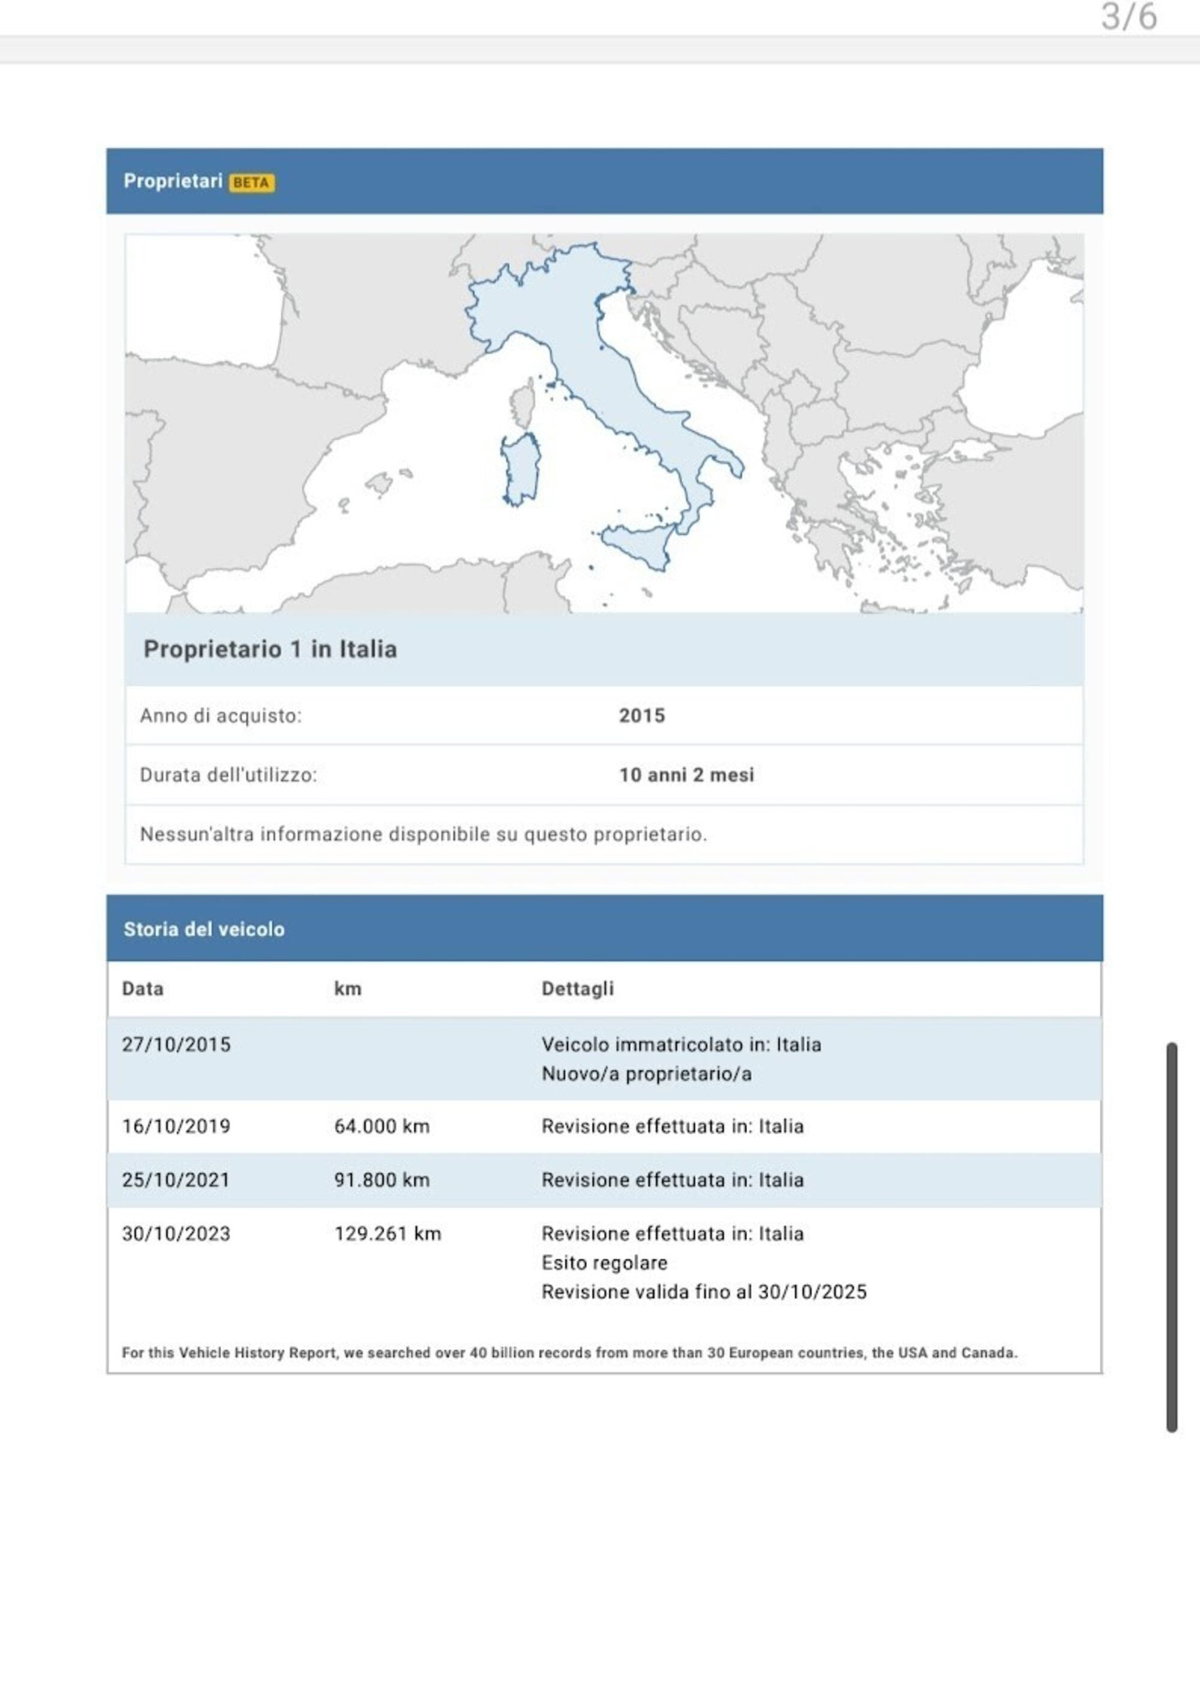Click the Anno di acquisto 2015 row
The width and height of the screenshot is (1200, 1699).
[604, 715]
